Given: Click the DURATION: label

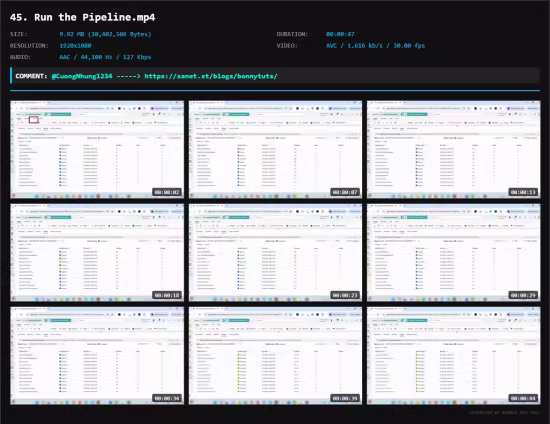Looking at the screenshot, I should [x=292, y=34].
